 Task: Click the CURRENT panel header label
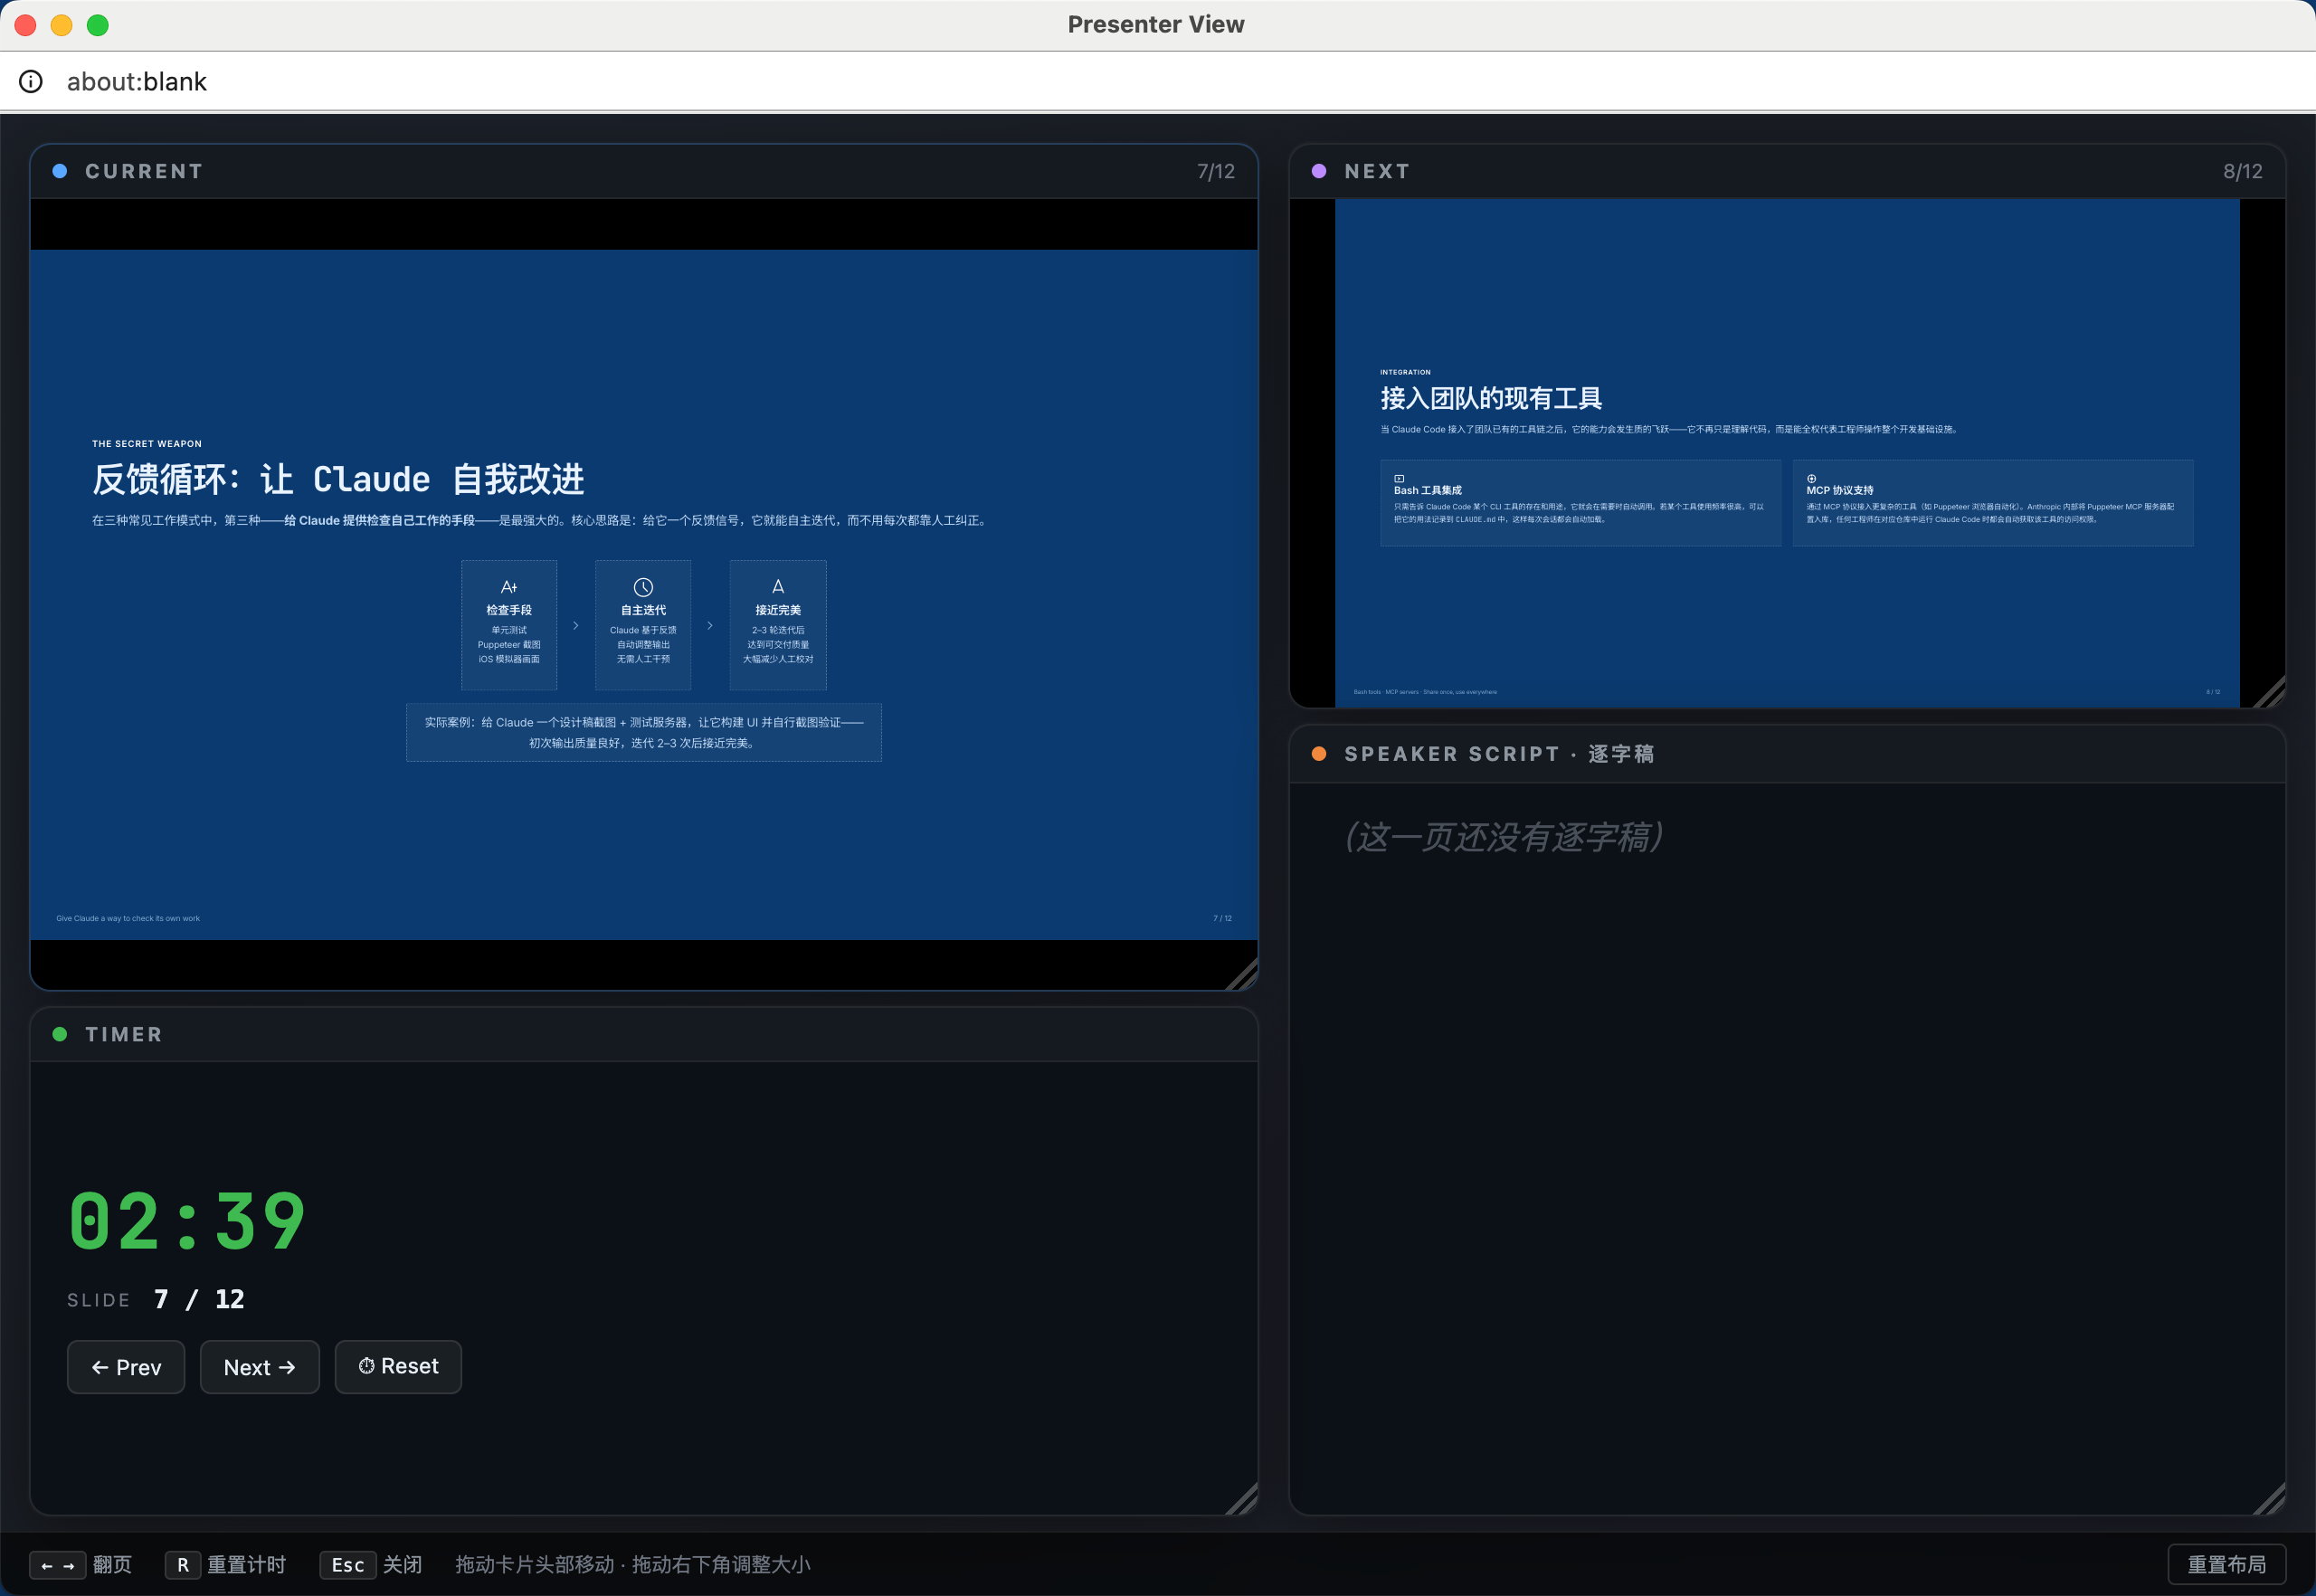pos(144,171)
